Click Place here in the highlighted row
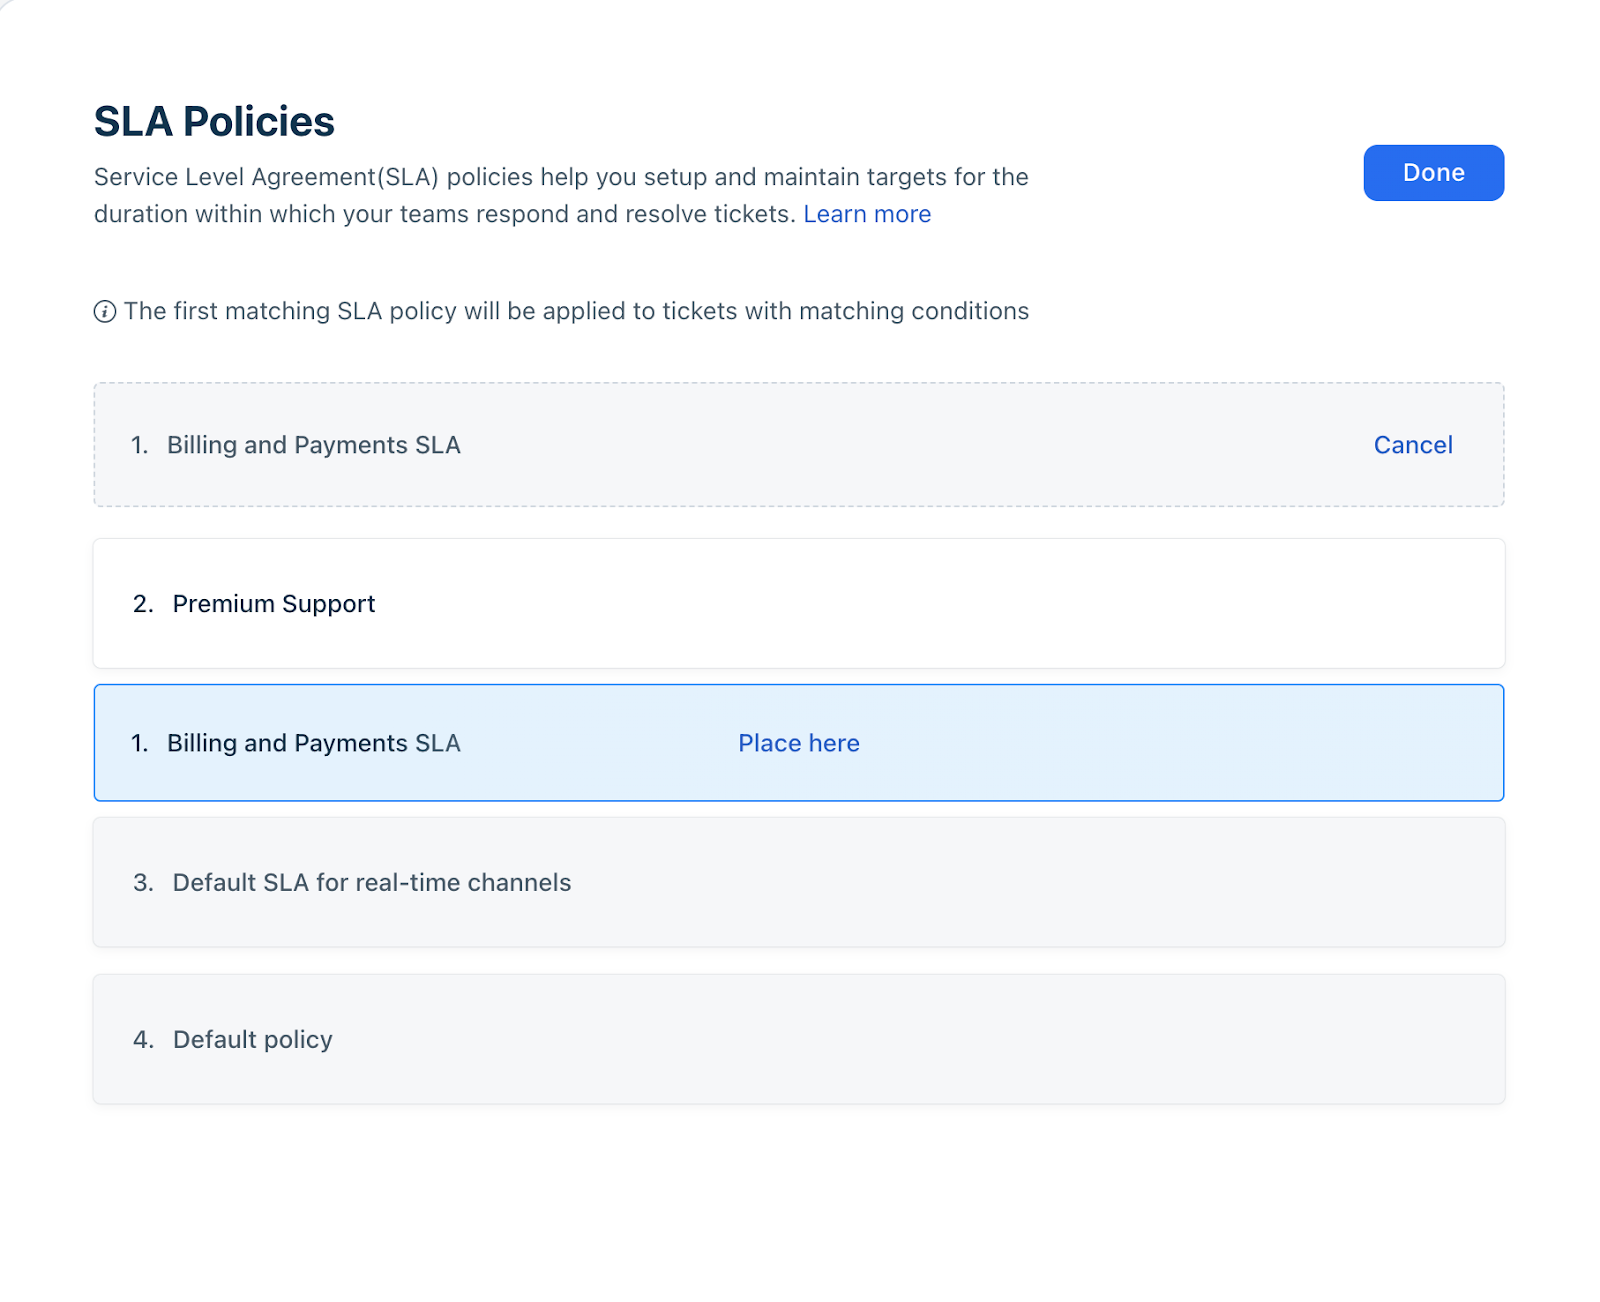The image size is (1600, 1302). 798,743
